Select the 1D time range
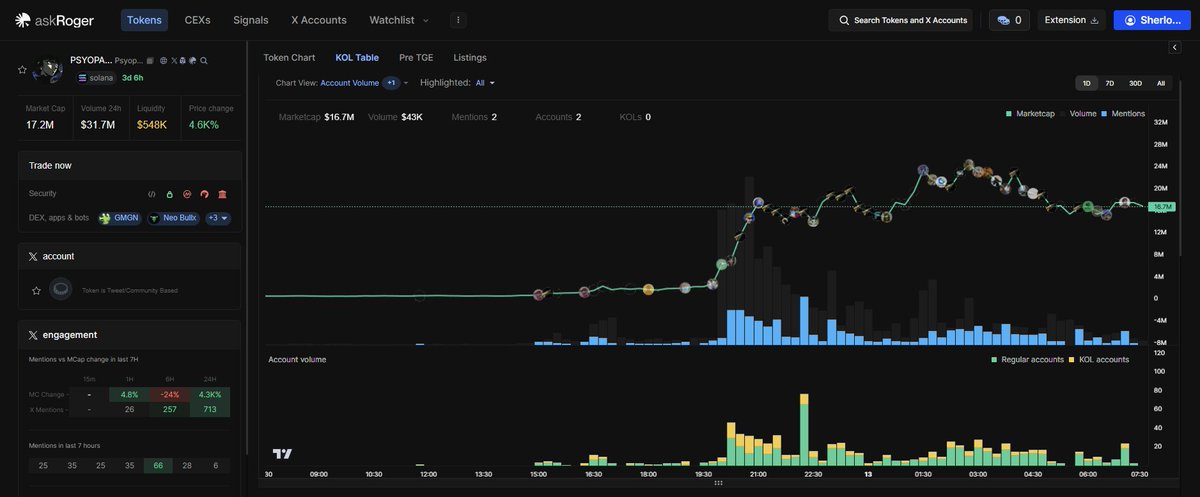The height and width of the screenshot is (497, 1200). pos(1087,83)
